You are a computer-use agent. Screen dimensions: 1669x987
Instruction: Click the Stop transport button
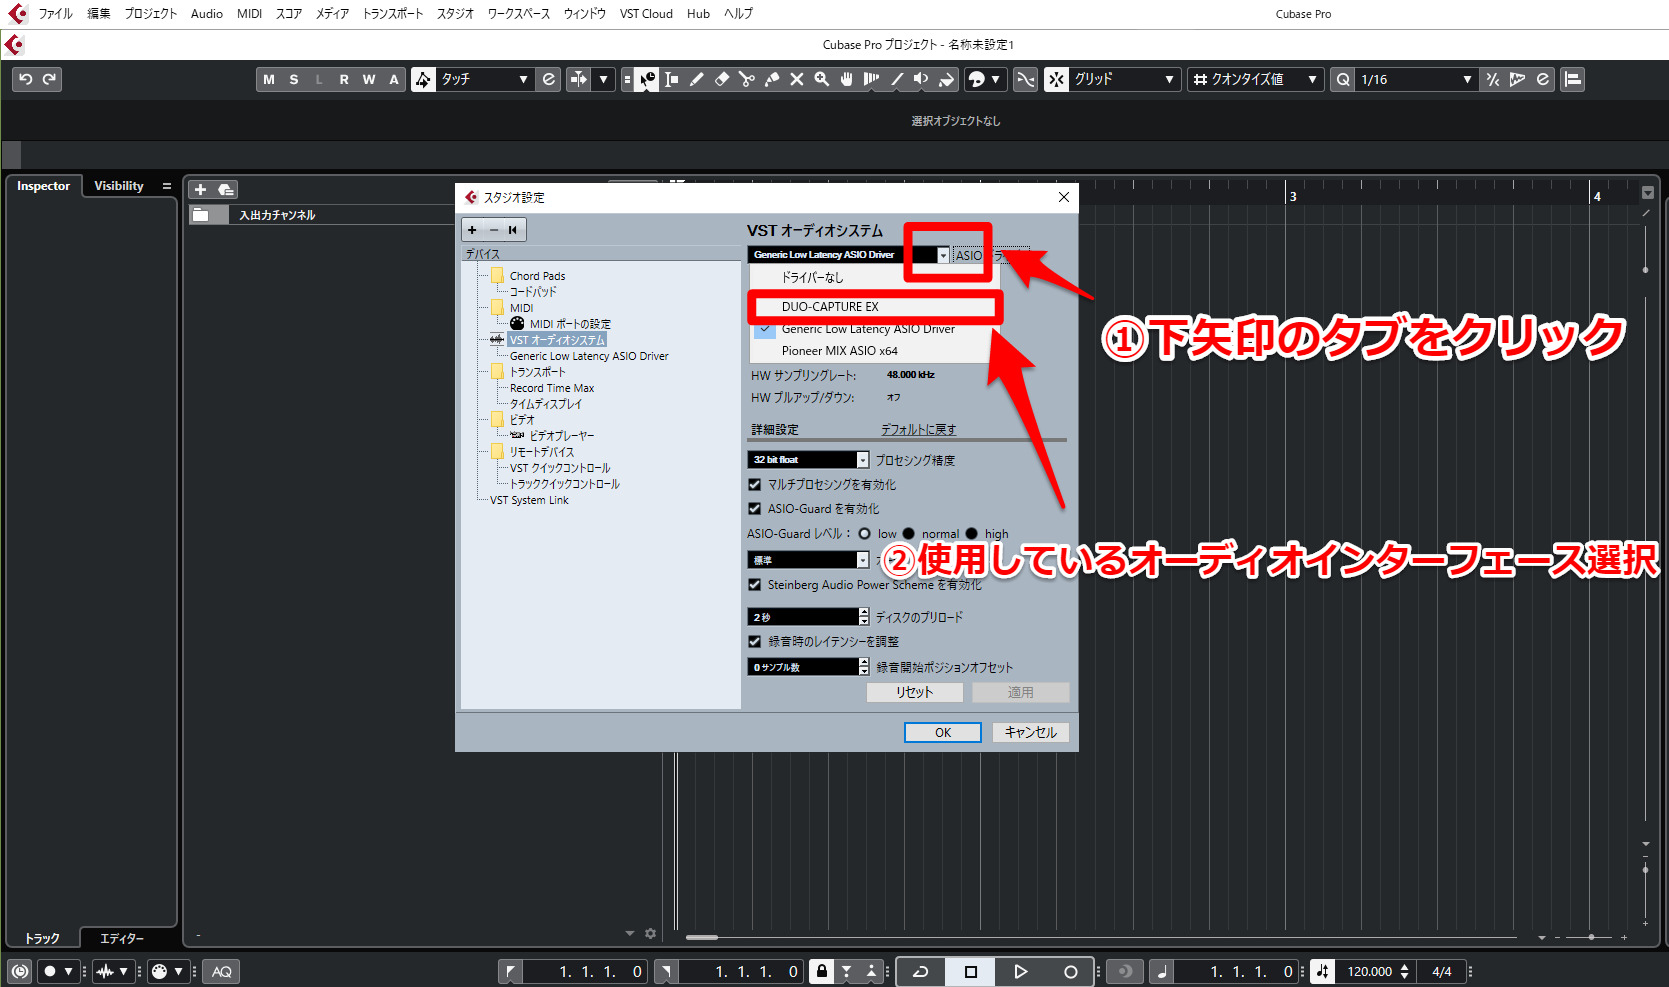[970, 971]
